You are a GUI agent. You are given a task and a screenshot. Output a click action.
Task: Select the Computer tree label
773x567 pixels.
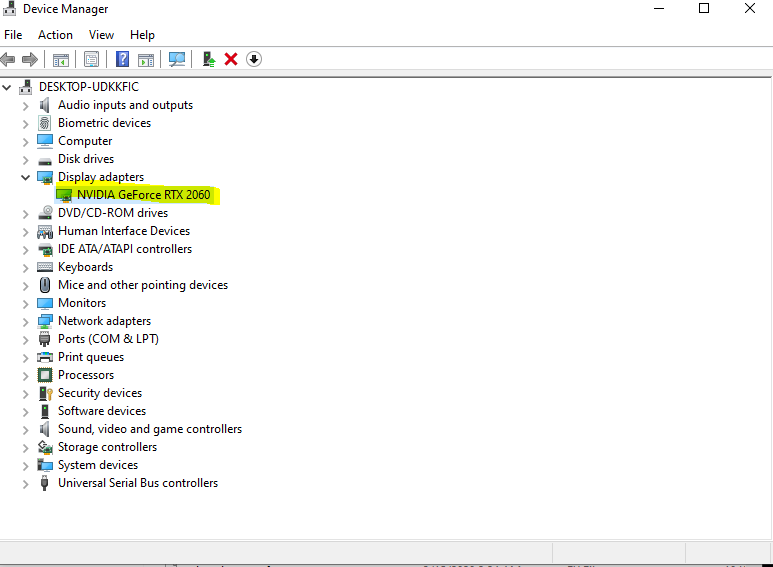[x=85, y=141]
